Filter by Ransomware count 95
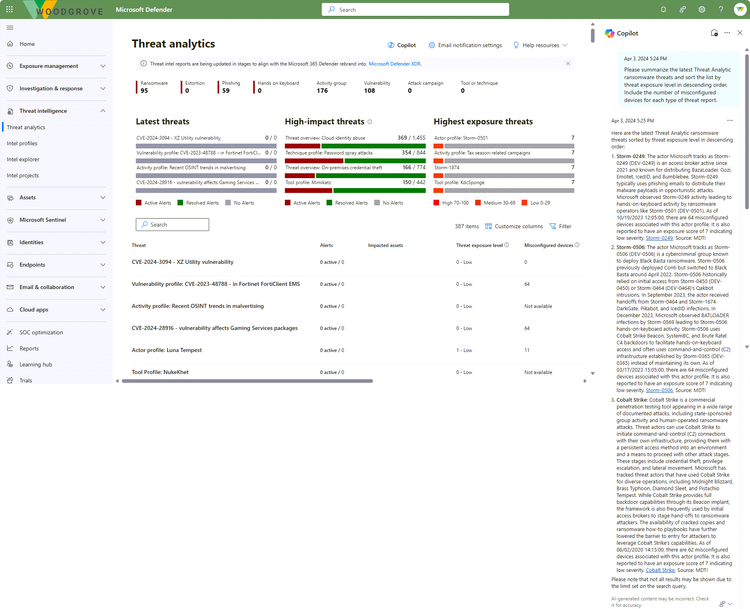Image resolution: width=750 pixels, height=609 pixels. pos(153,87)
